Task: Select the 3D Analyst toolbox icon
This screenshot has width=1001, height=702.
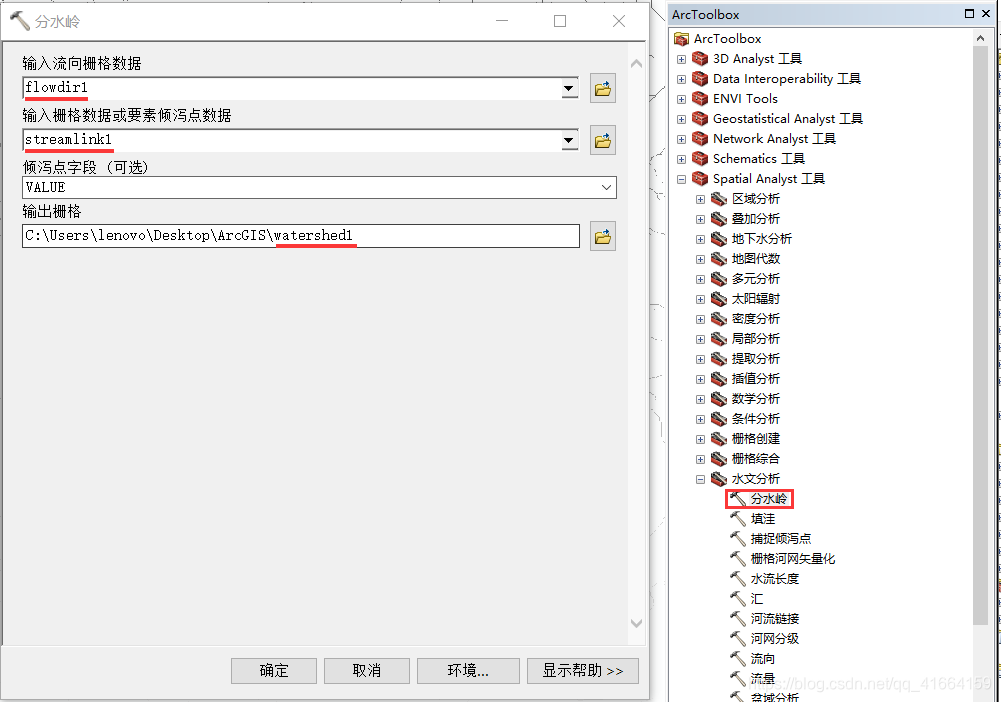Action: pos(700,59)
